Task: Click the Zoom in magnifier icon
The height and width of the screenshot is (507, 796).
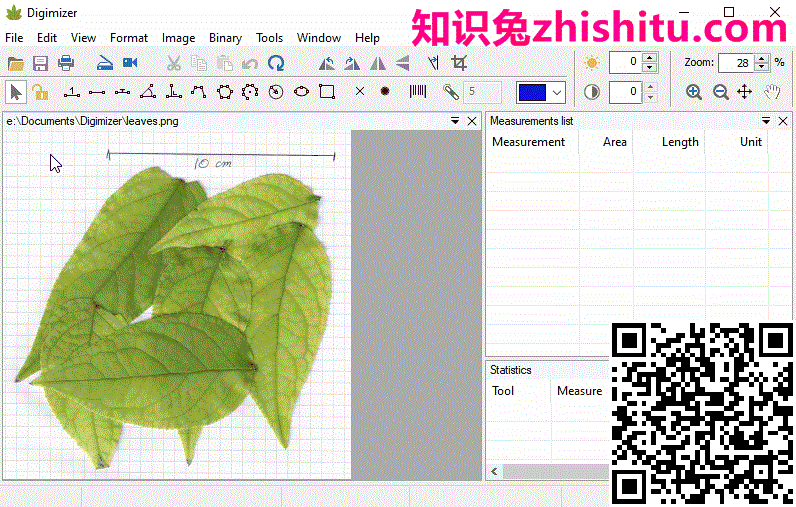Action: (x=693, y=92)
